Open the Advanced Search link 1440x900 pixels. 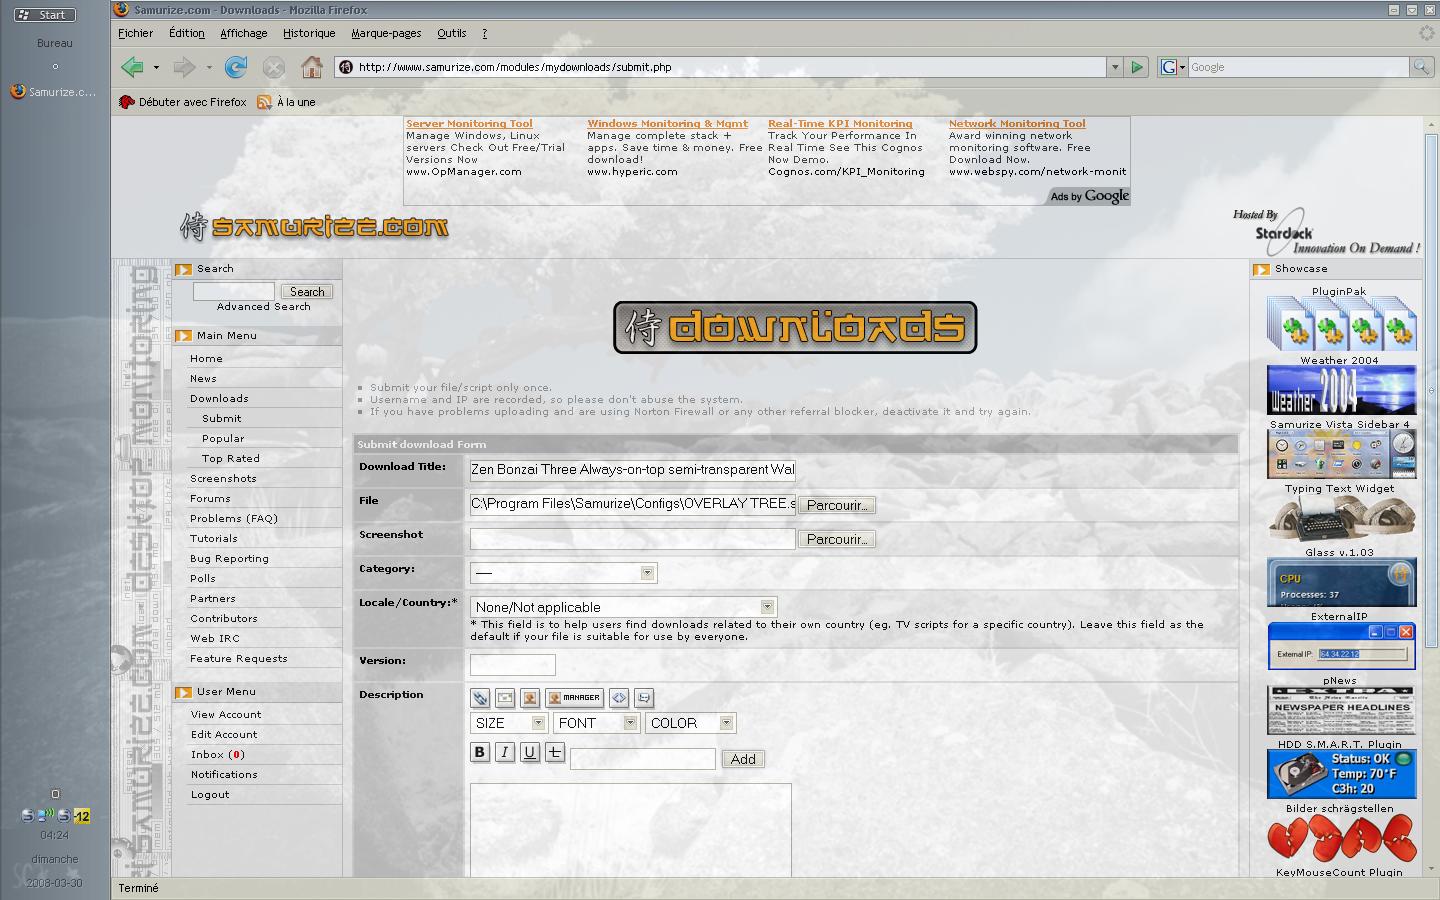pos(264,307)
